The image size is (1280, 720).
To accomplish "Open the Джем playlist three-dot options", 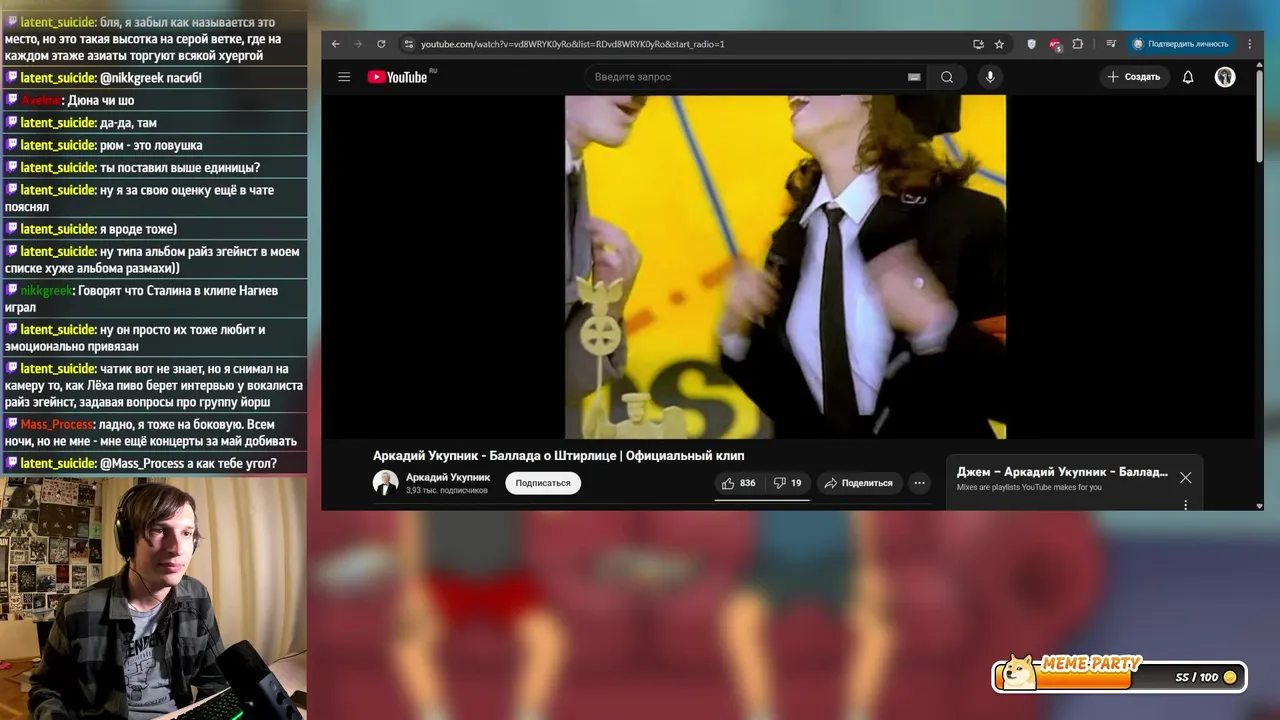I will tap(1185, 505).
